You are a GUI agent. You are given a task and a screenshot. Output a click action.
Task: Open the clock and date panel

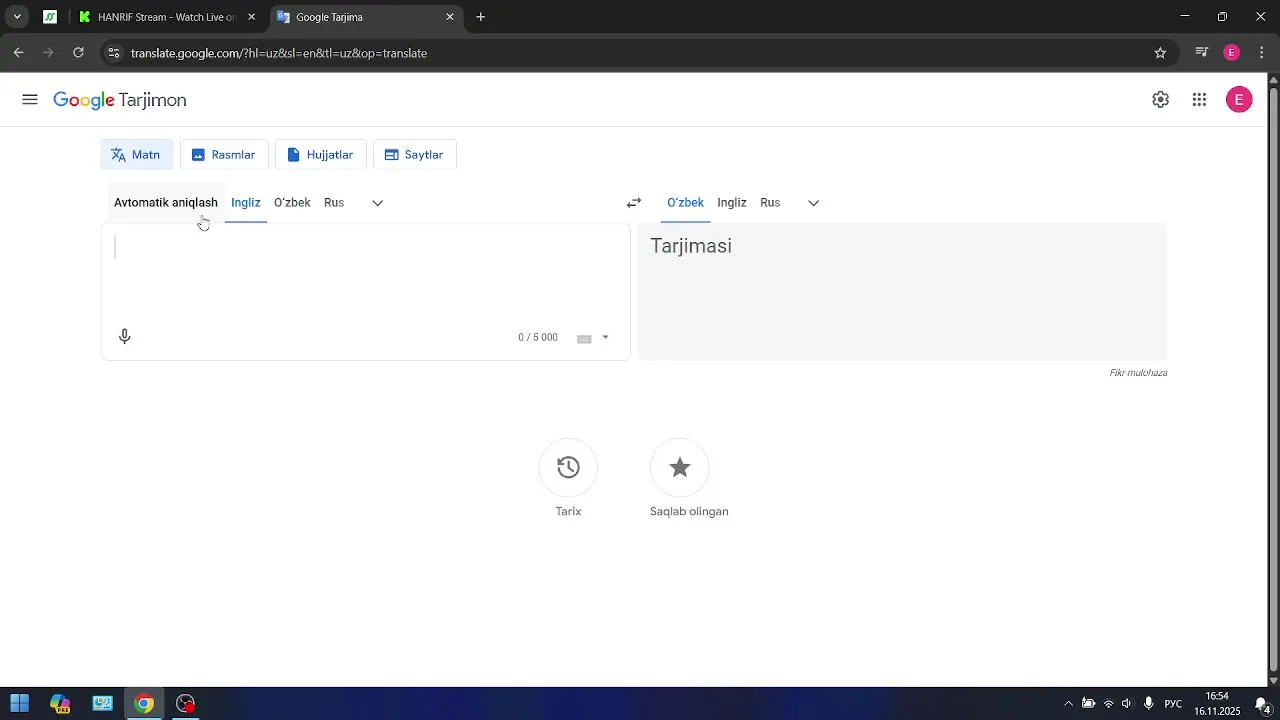tap(1216, 704)
